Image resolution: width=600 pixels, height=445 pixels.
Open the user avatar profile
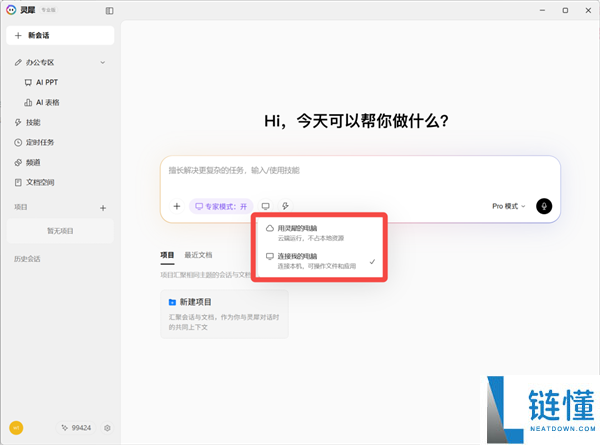pyautogui.click(x=16, y=428)
